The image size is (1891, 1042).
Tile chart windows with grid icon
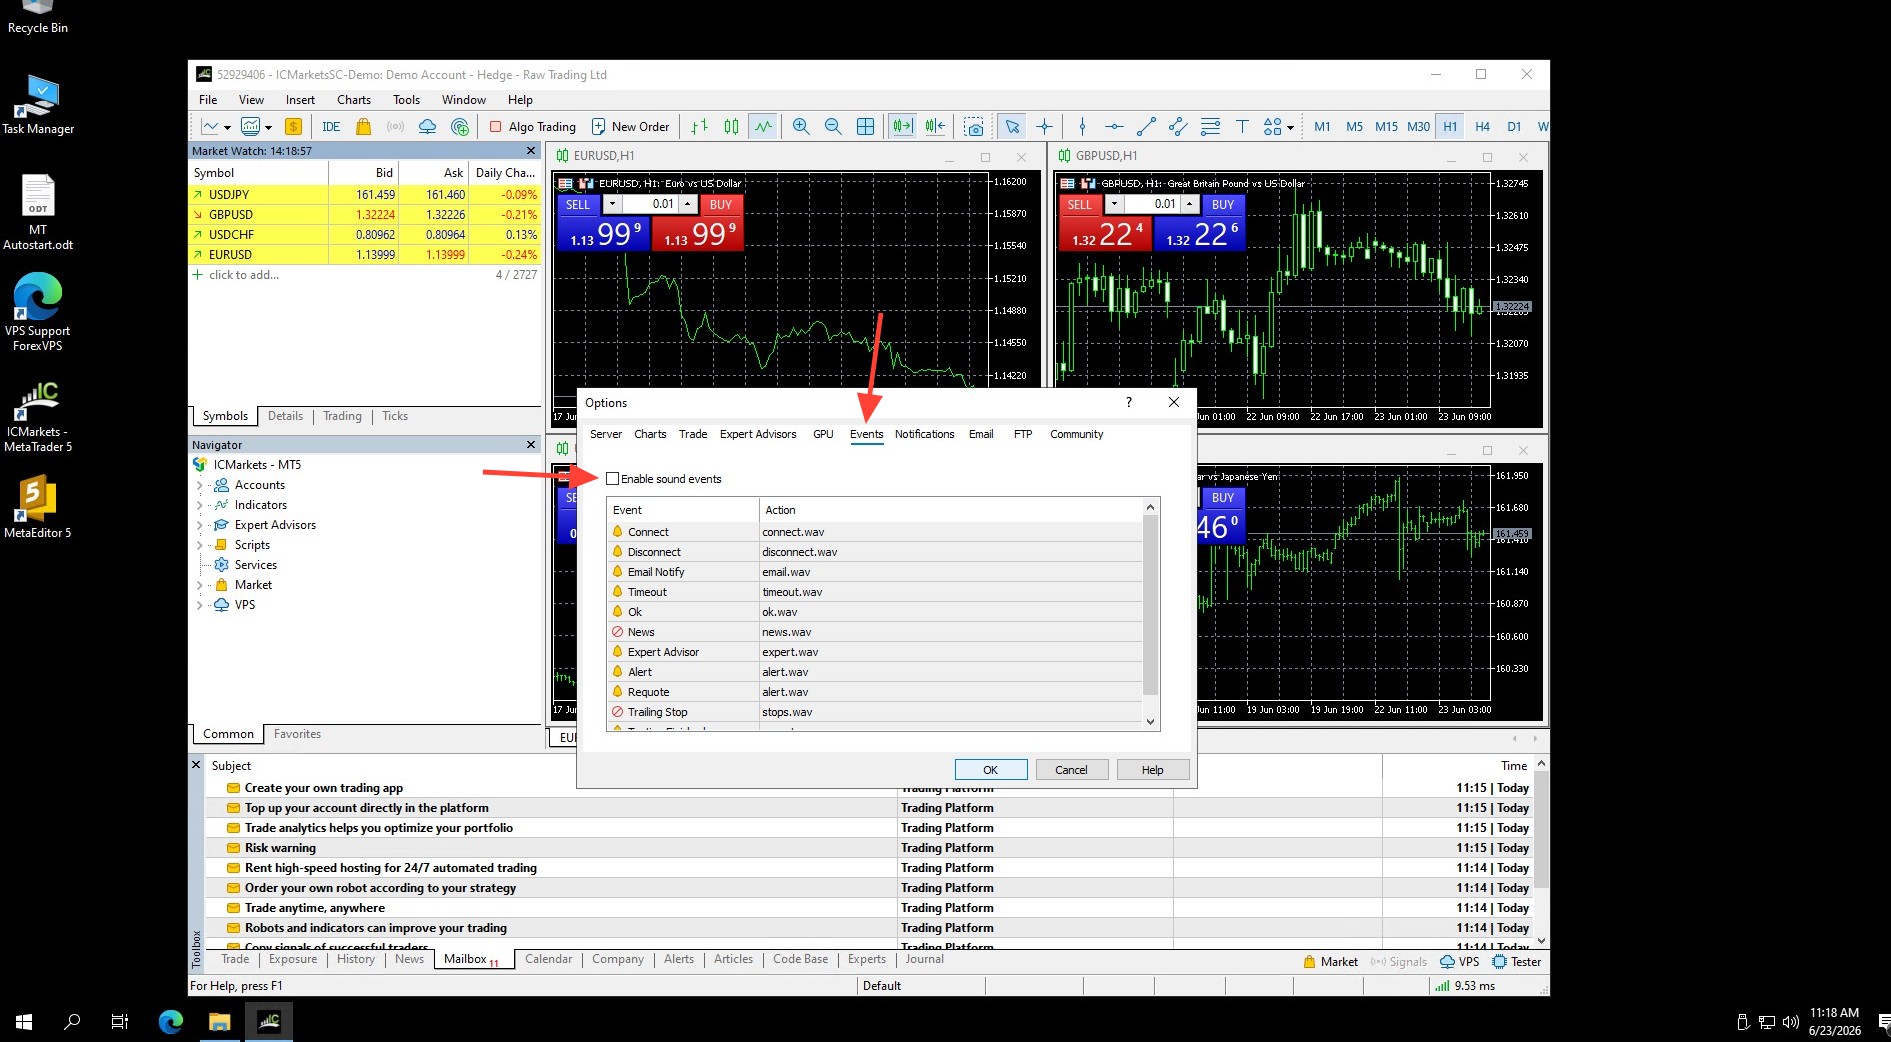click(x=866, y=127)
